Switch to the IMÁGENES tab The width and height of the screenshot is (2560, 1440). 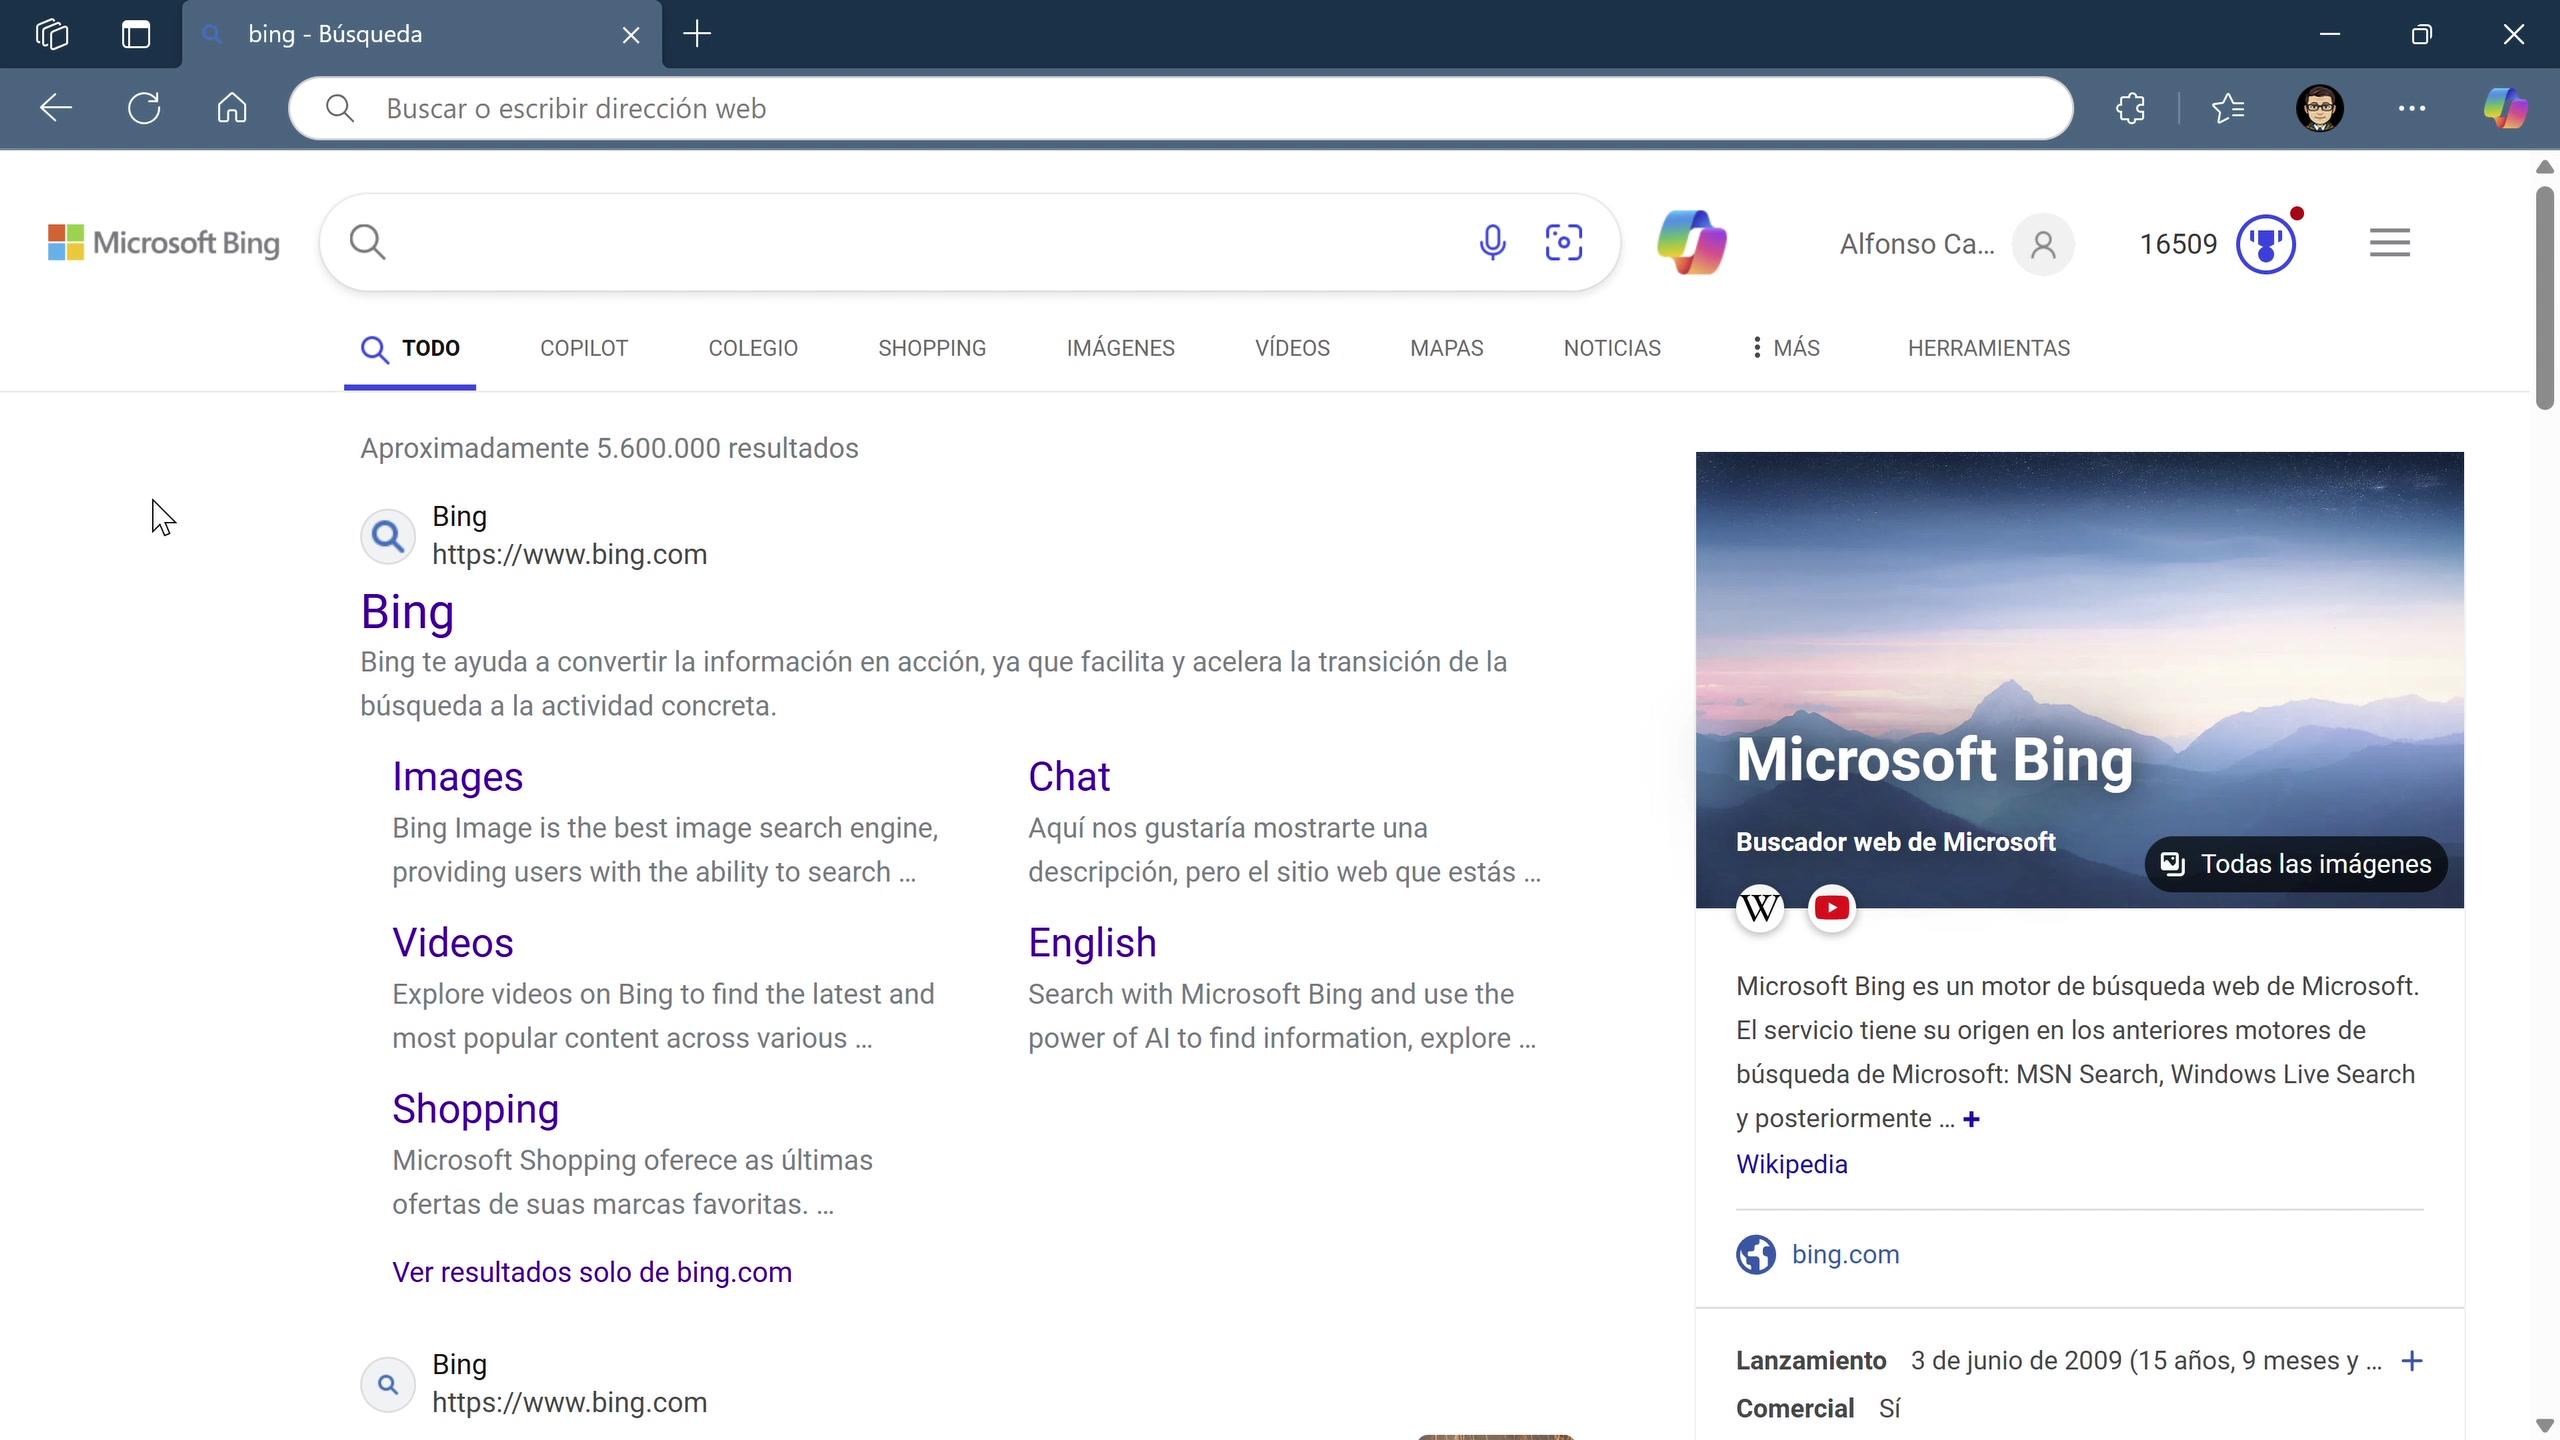(x=1120, y=348)
